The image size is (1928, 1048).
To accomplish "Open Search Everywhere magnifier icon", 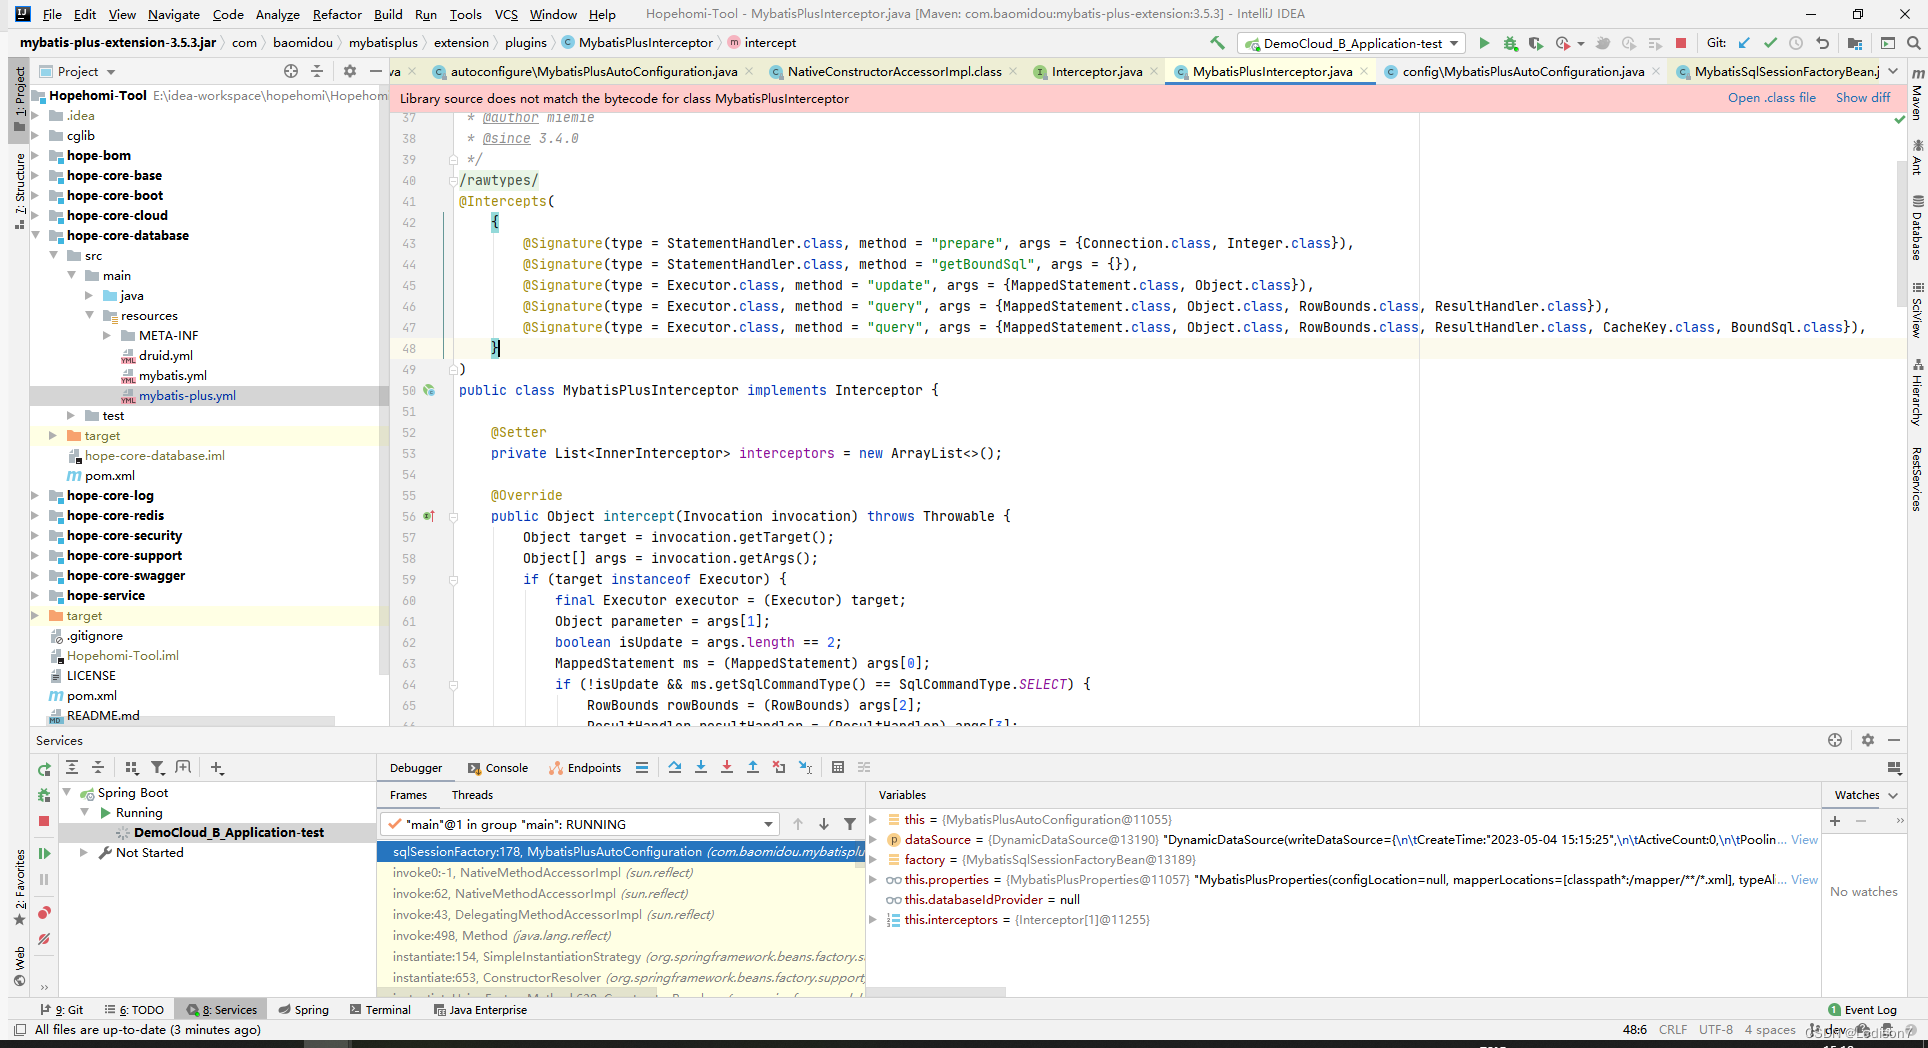I will (x=1913, y=43).
